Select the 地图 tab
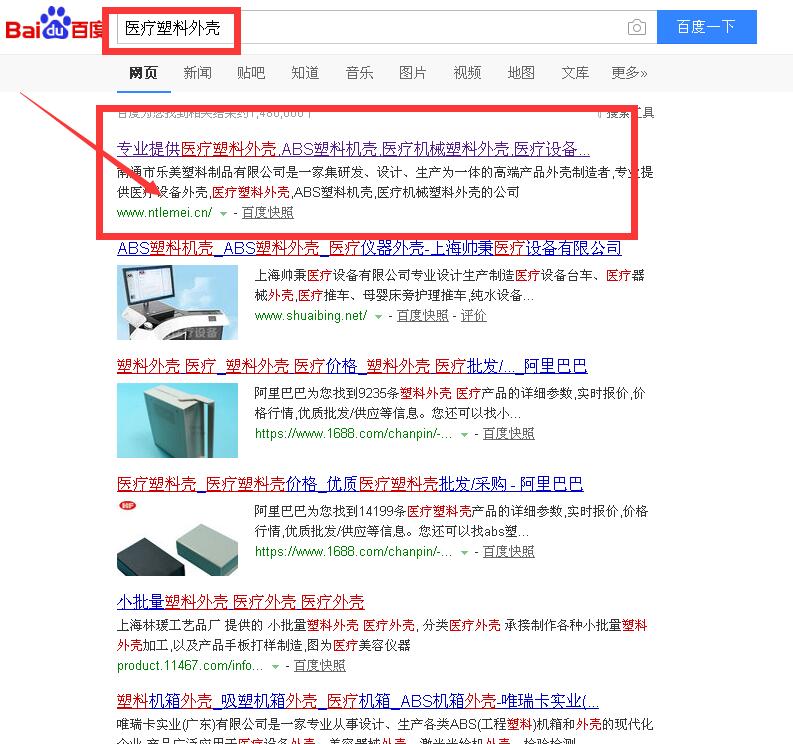This screenshot has width=793, height=744. pos(521,73)
